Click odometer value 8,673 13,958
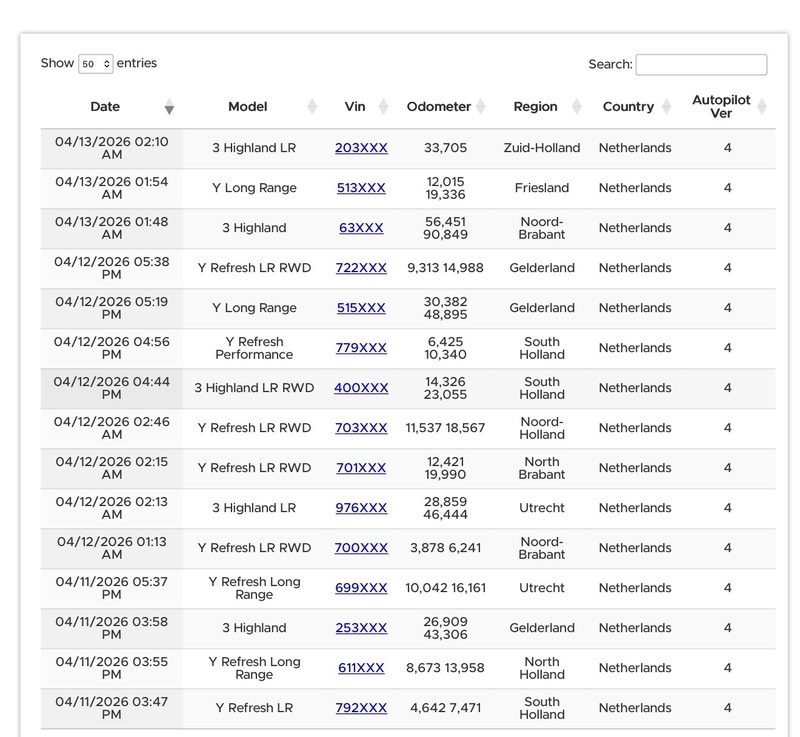The height and width of the screenshot is (737, 800). [445, 668]
